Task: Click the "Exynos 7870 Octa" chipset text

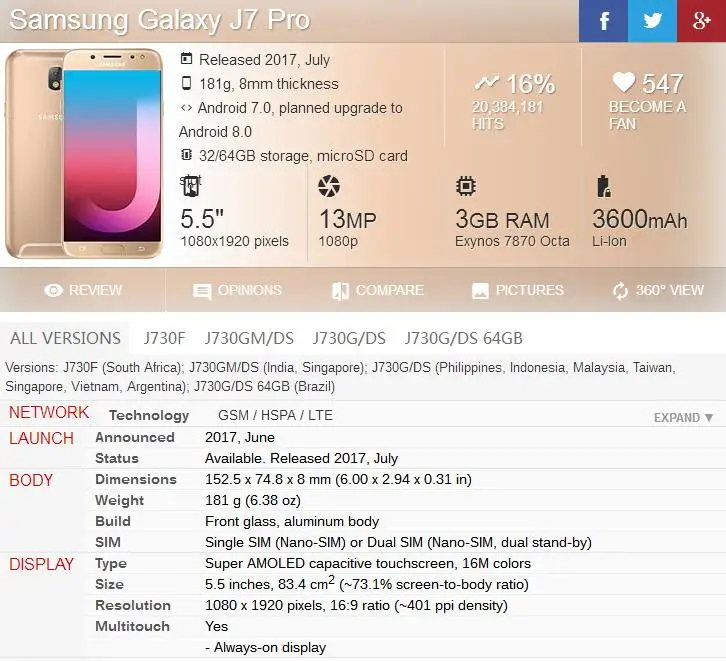Action: (x=512, y=241)
